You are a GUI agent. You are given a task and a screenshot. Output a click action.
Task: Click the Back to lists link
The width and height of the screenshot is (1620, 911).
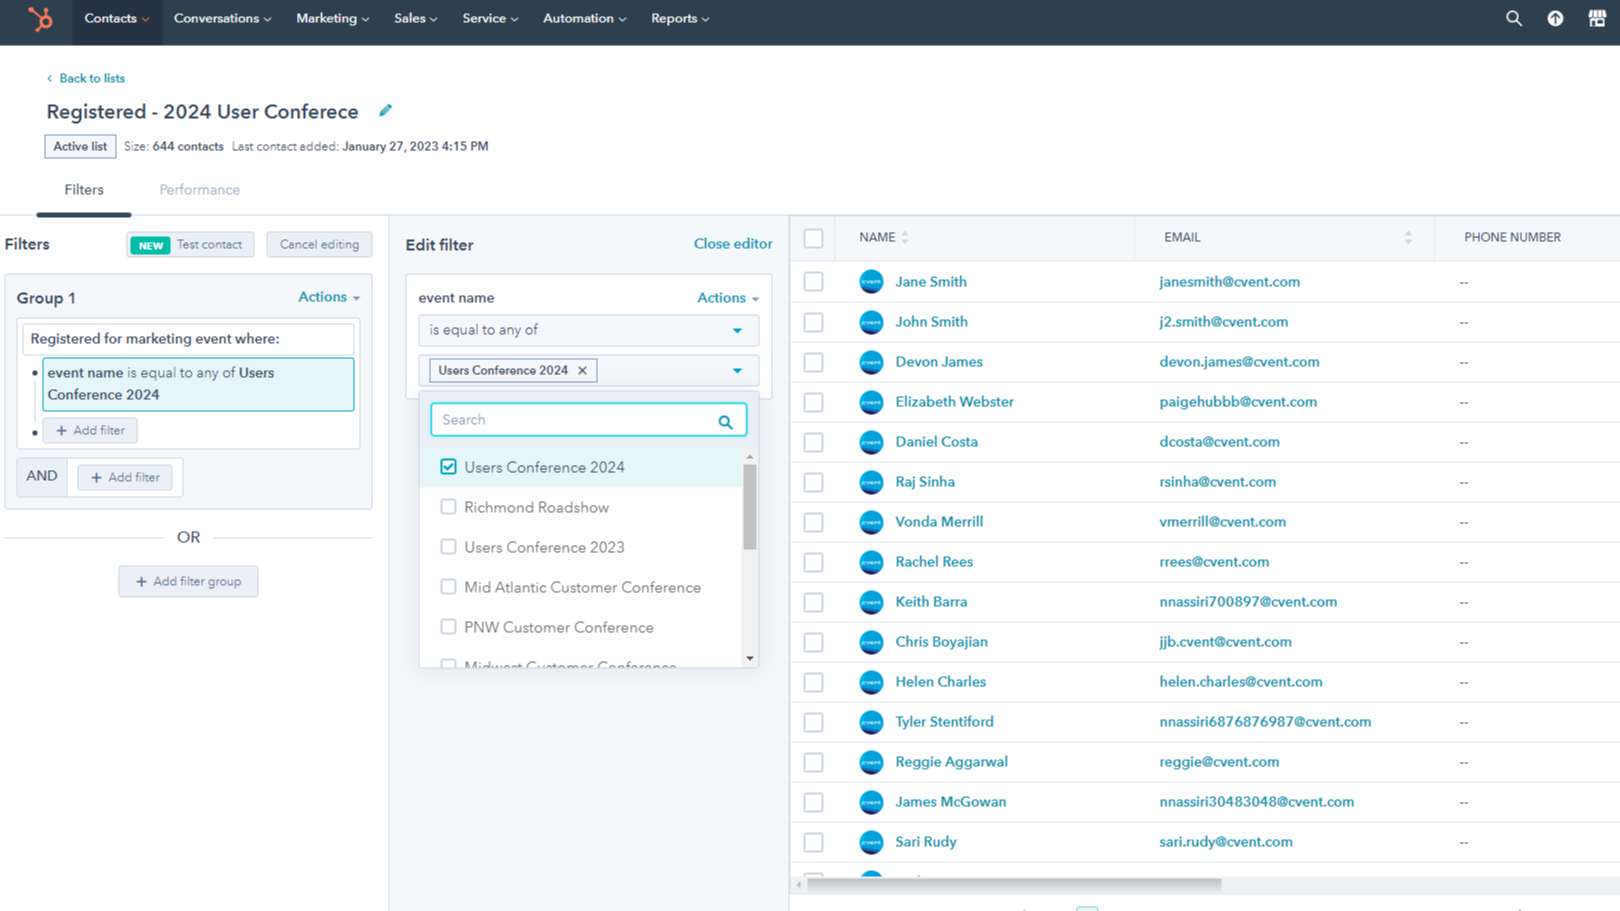pyautogui.click(x=92, y=78)
